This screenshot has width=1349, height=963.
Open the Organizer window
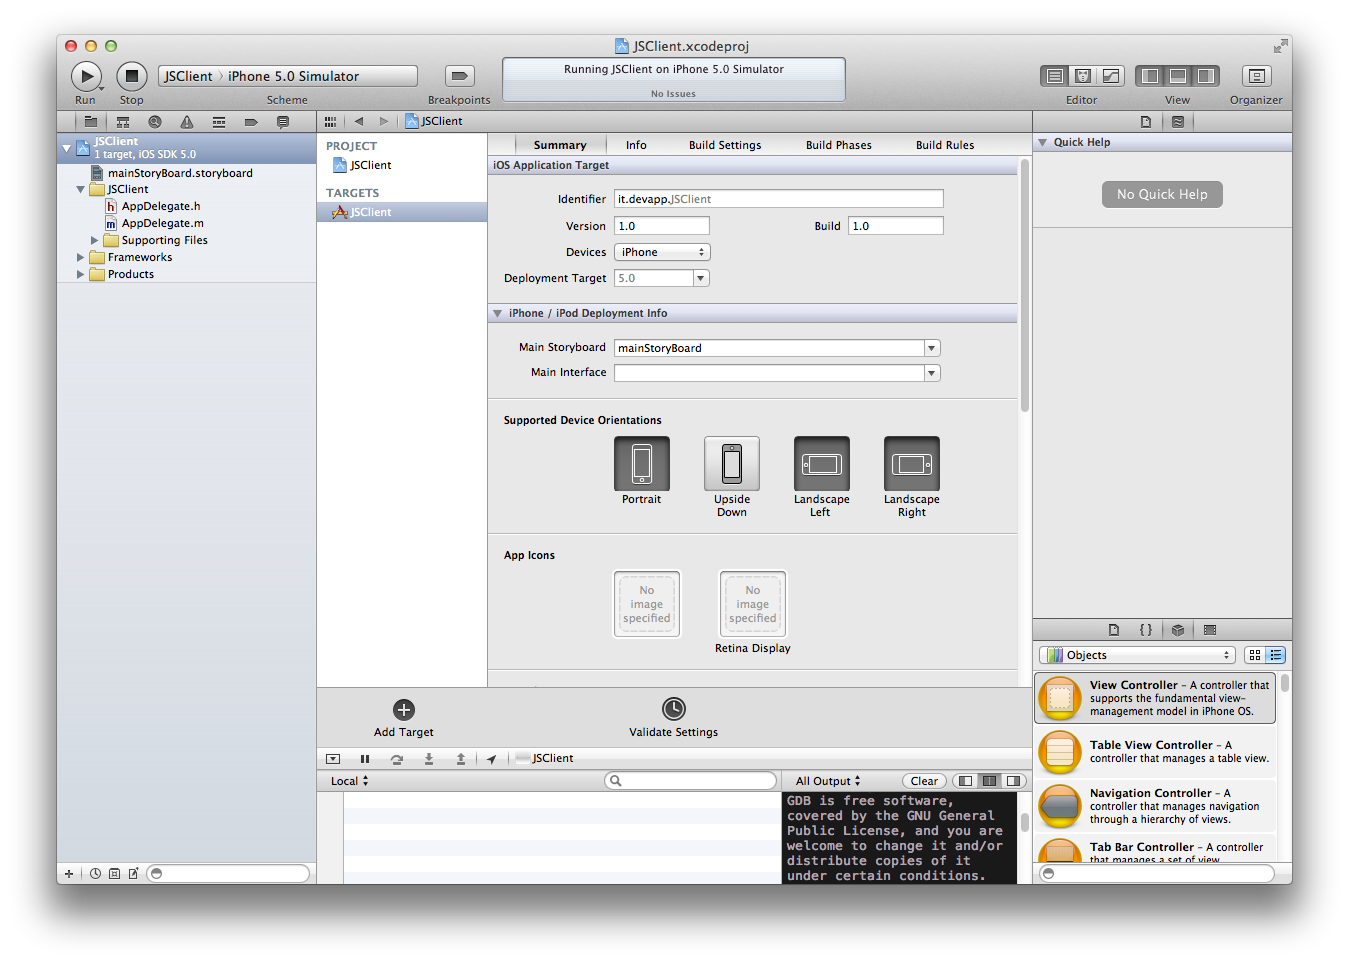tap(1256, 76)
